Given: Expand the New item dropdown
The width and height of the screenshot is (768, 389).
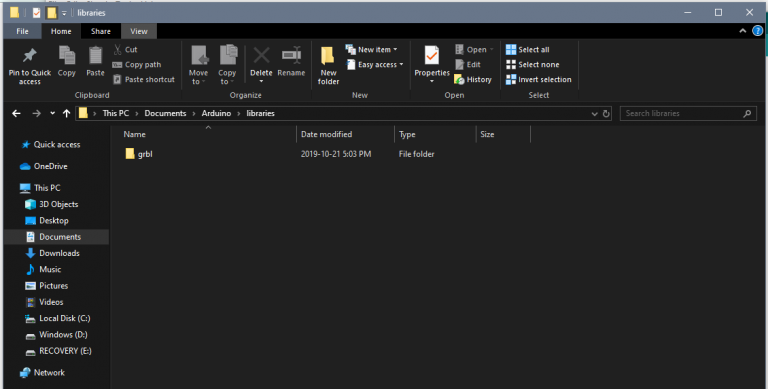Looking at the screenshot, I should pos(395,49).
